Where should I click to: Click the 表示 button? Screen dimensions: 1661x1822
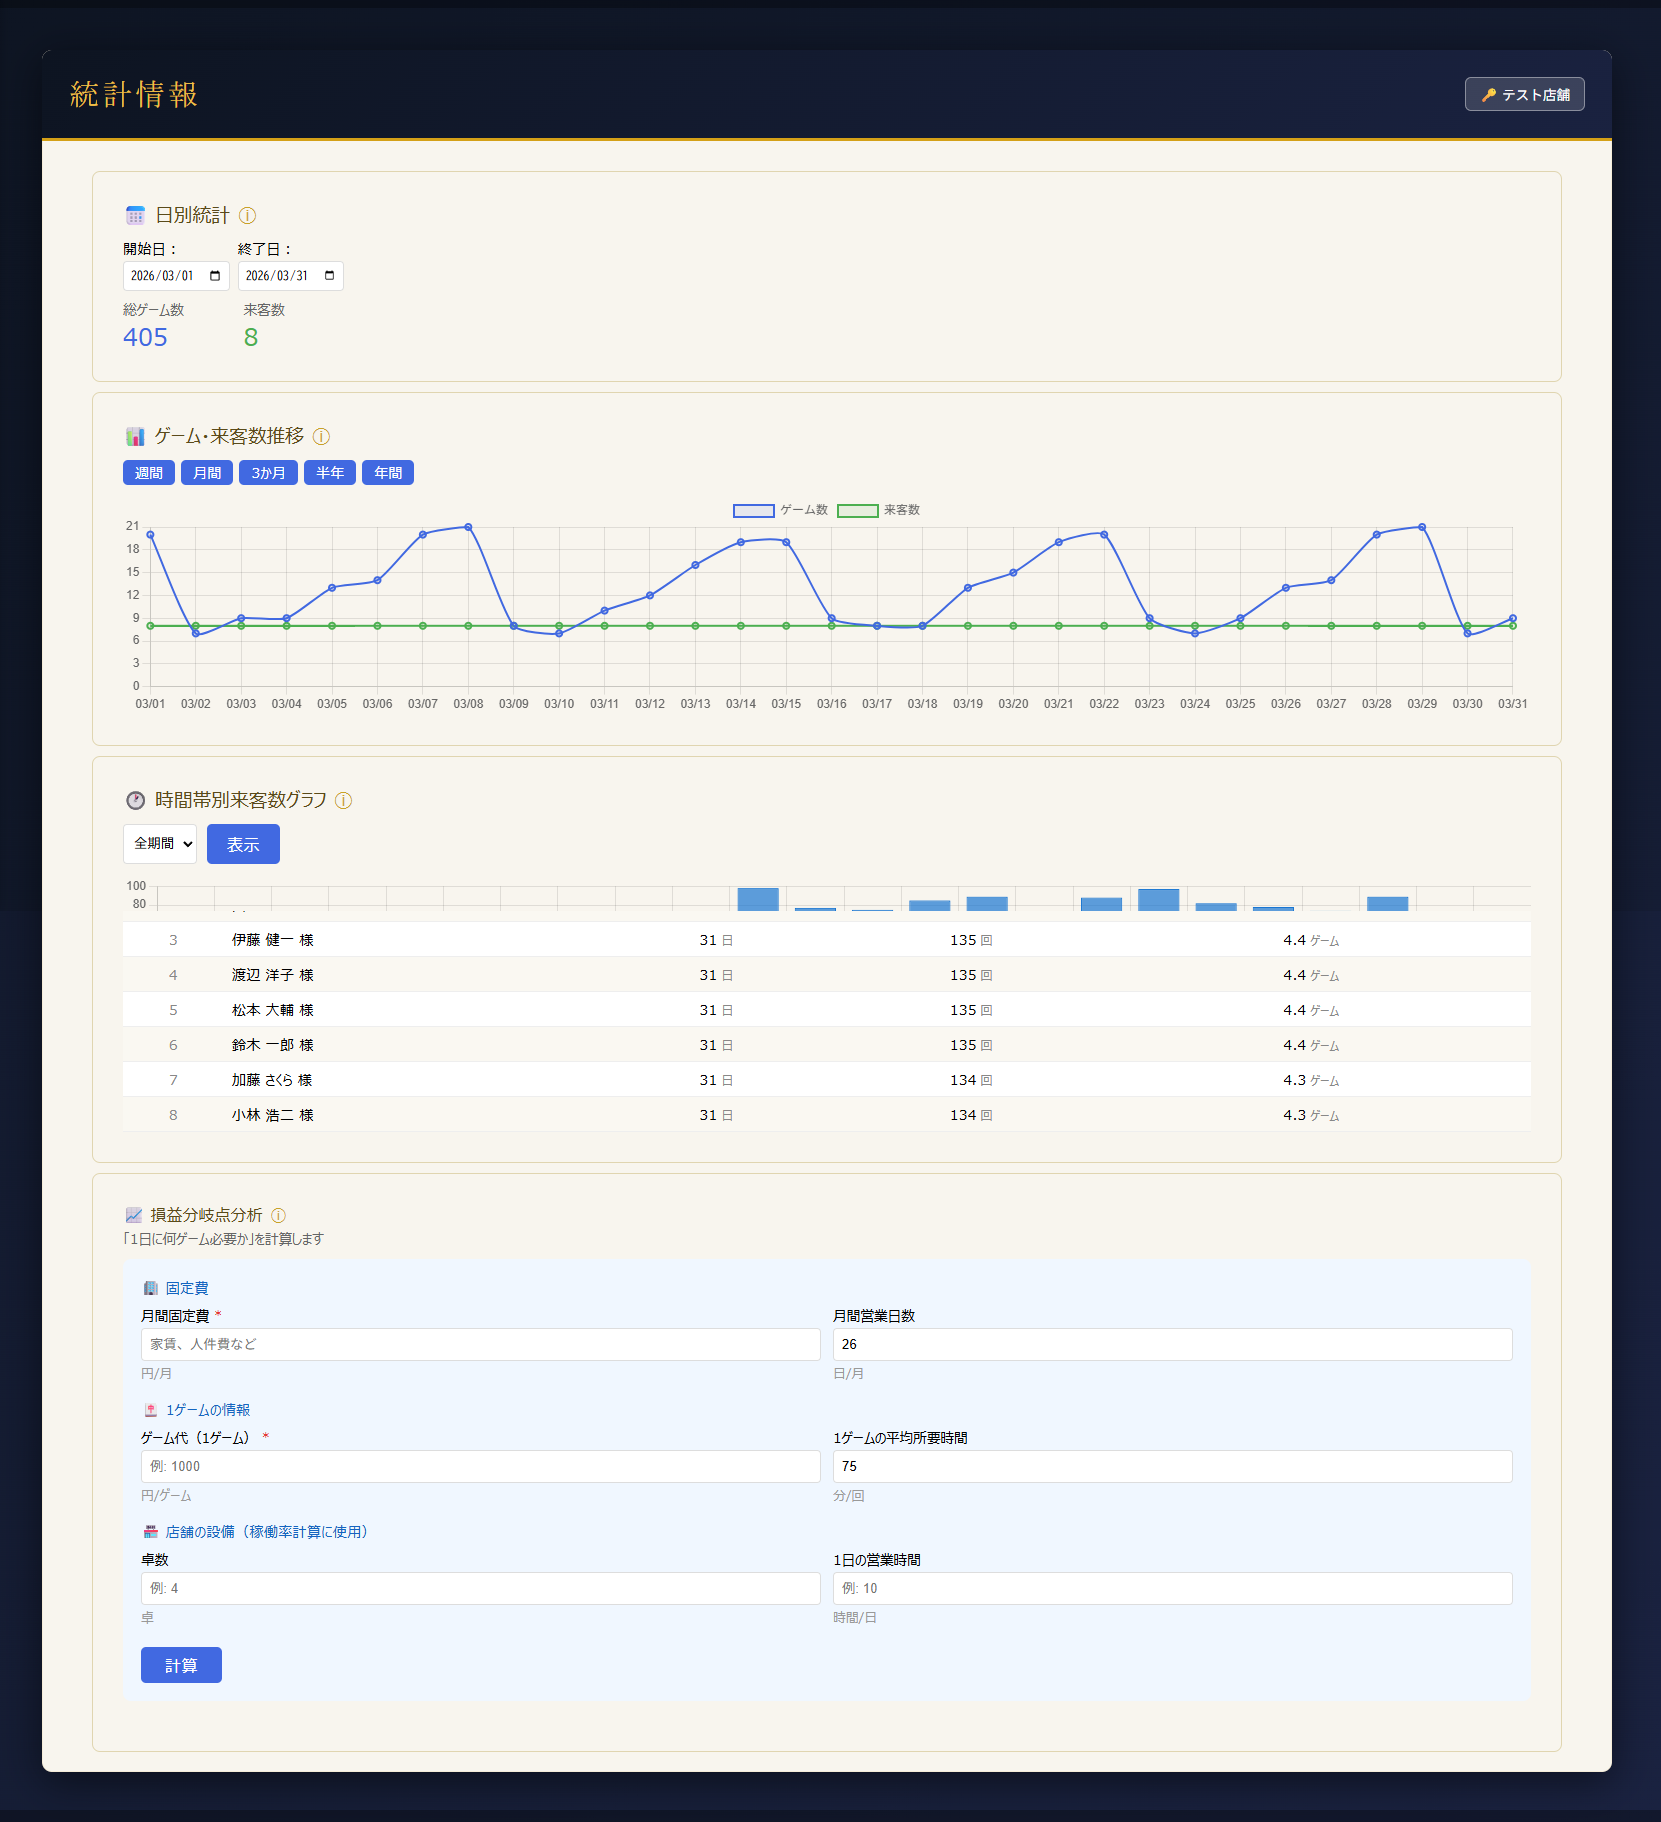243,844
